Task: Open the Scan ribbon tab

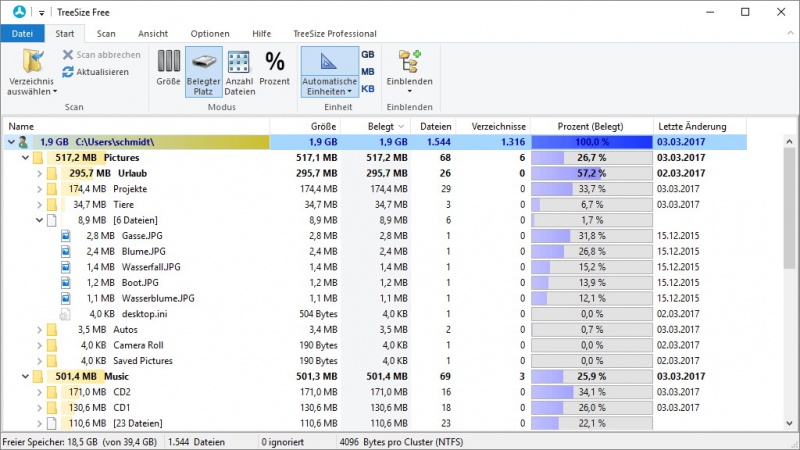Action: (106, 34)
